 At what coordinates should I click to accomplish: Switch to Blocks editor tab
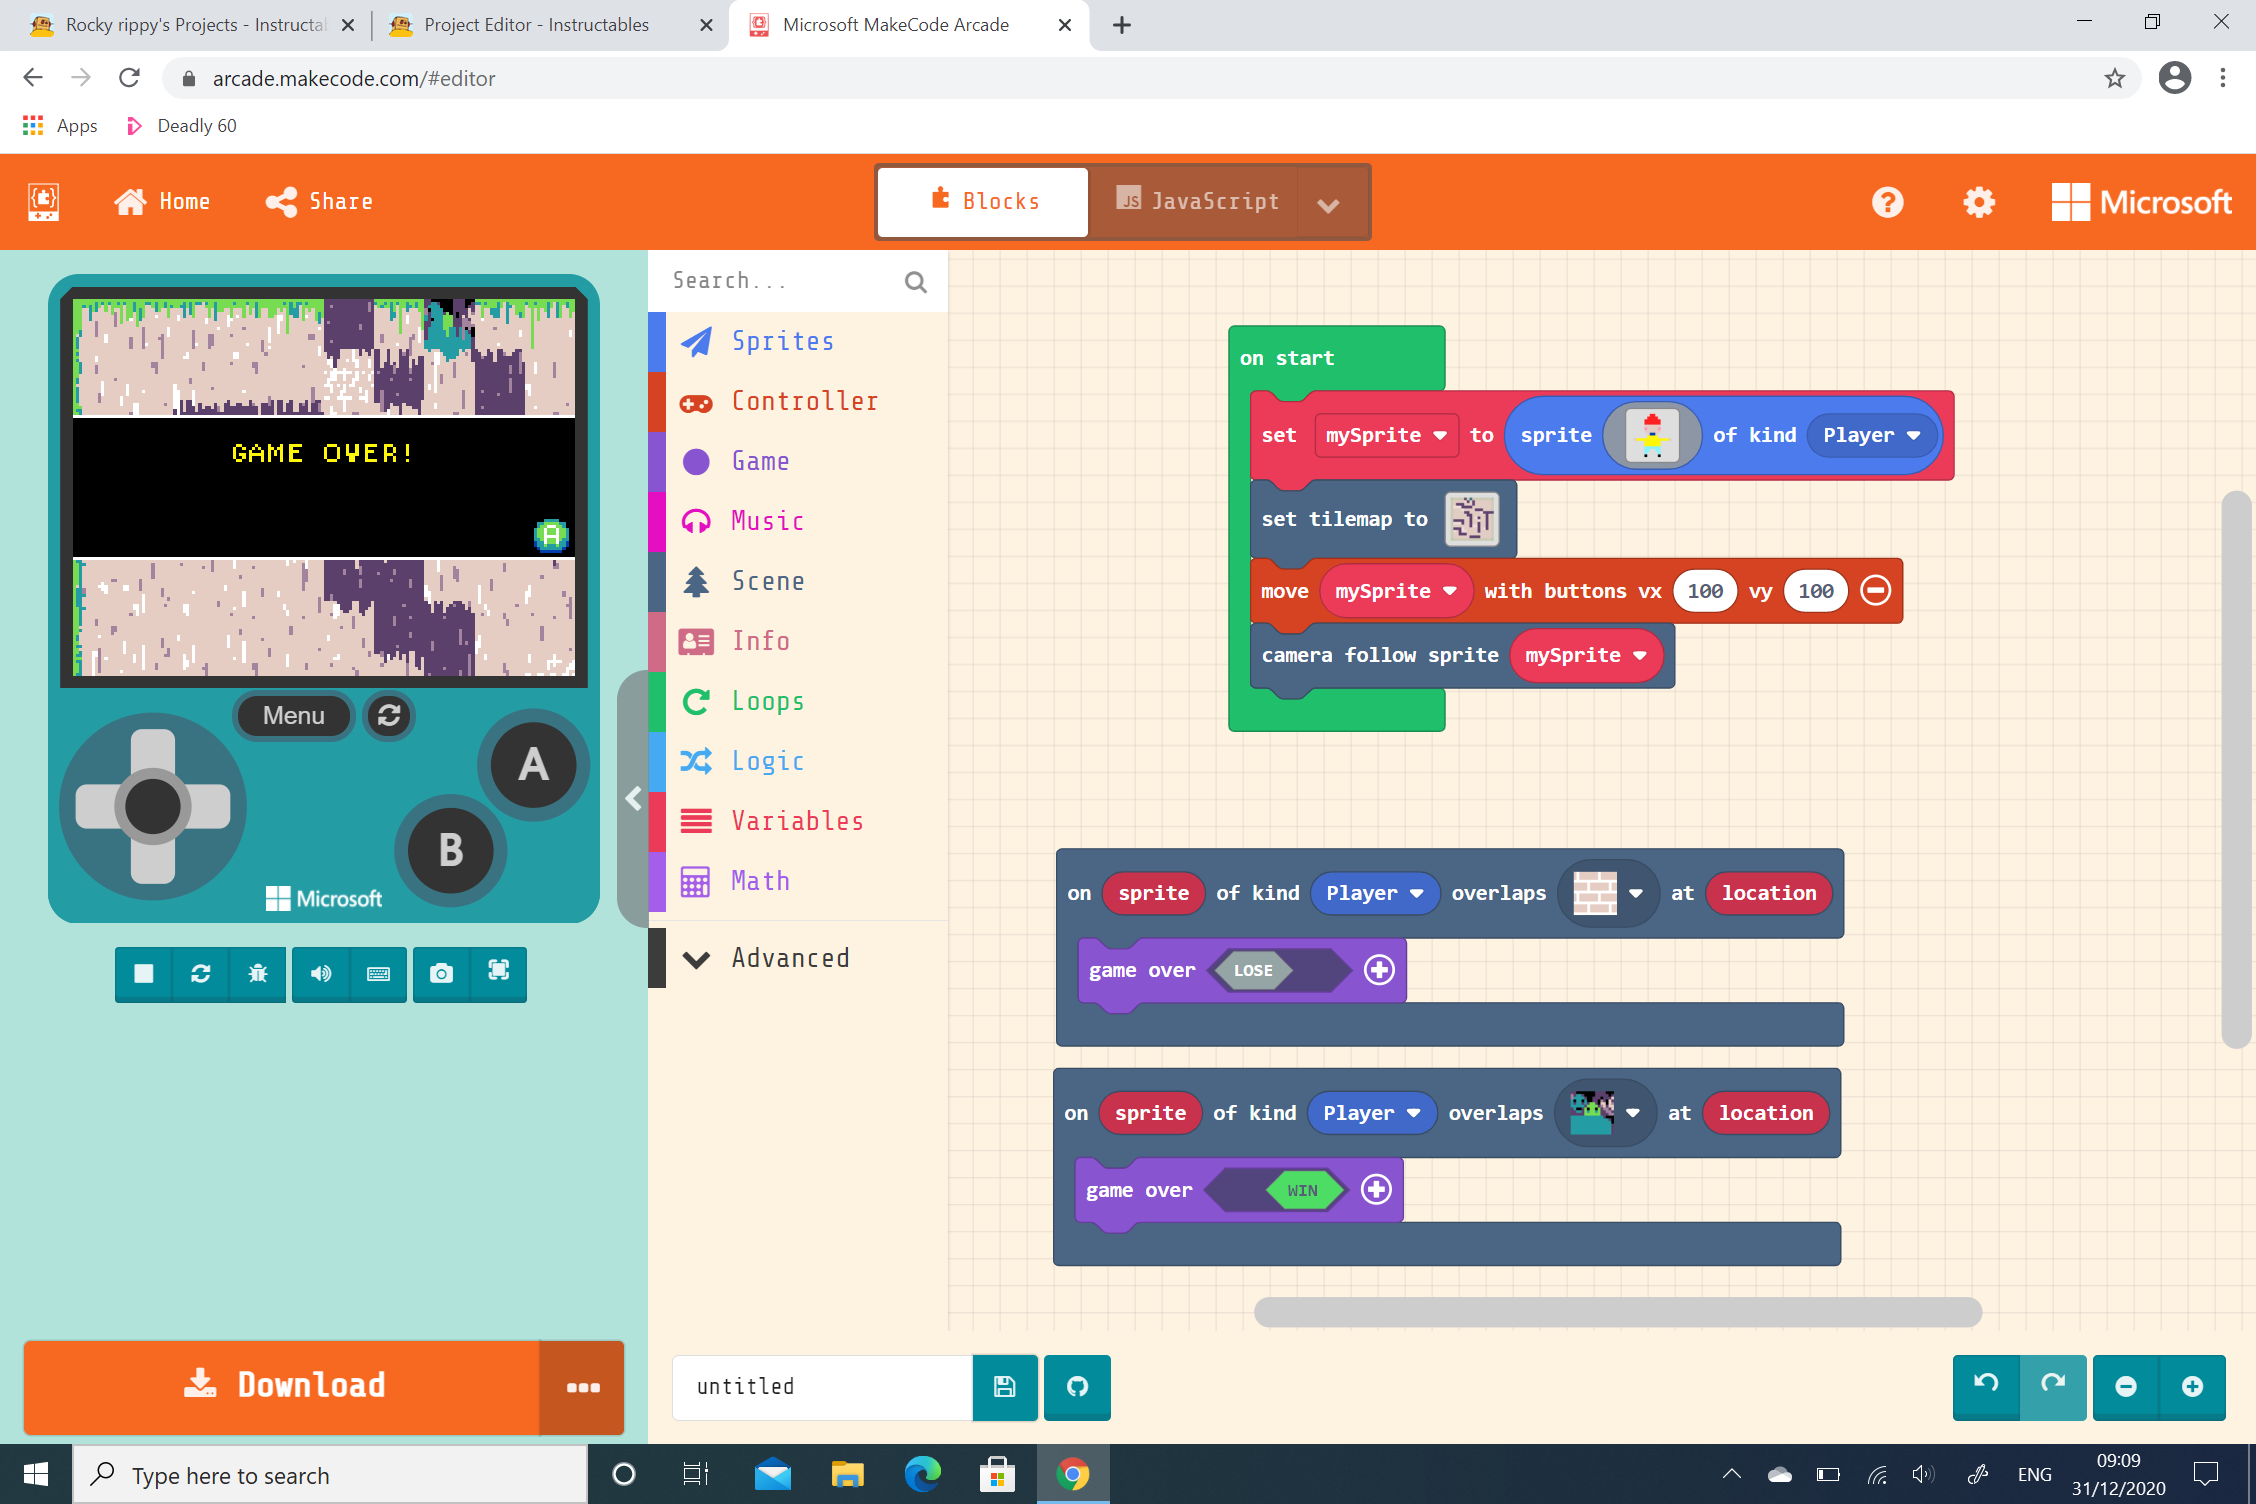click(984, 201)
